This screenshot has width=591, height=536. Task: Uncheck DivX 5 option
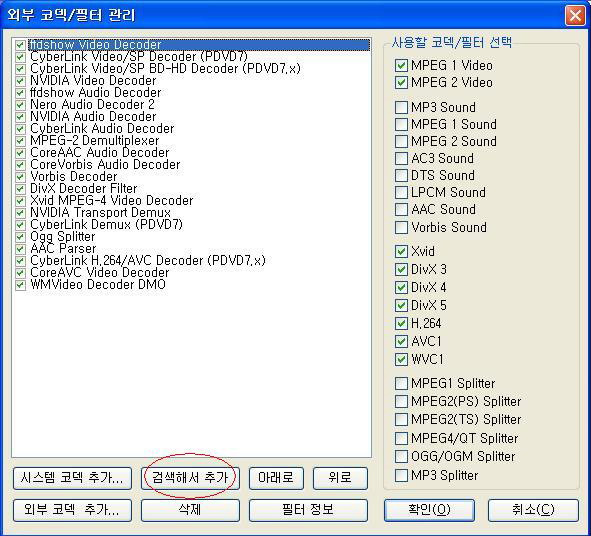[x=401, y=305]
